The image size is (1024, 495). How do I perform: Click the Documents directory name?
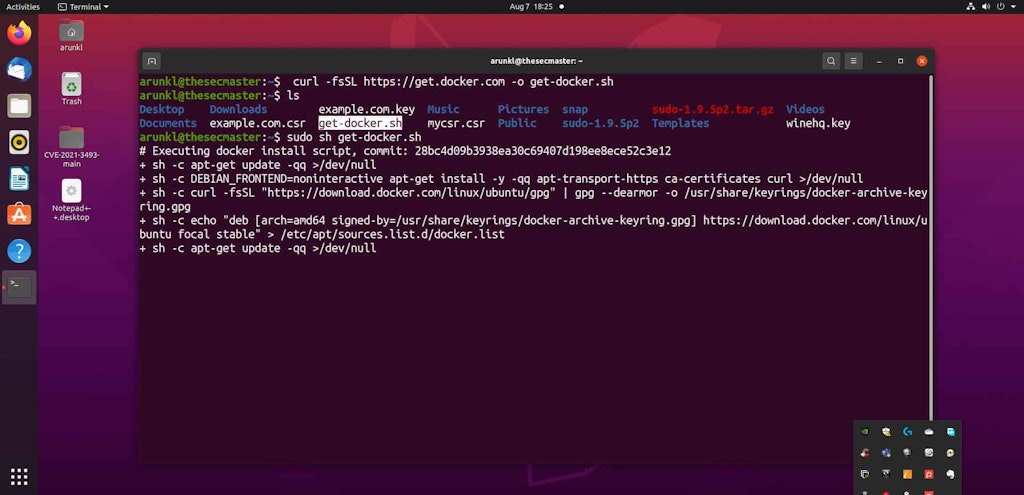tap(168, 123)
